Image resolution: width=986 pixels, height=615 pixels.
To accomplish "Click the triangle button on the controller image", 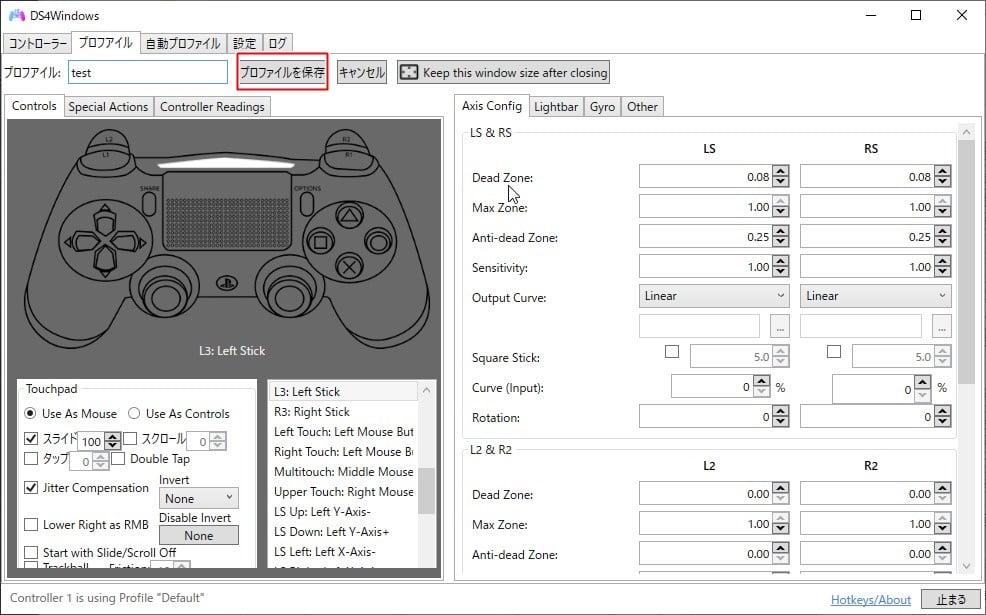I will 350,217.
